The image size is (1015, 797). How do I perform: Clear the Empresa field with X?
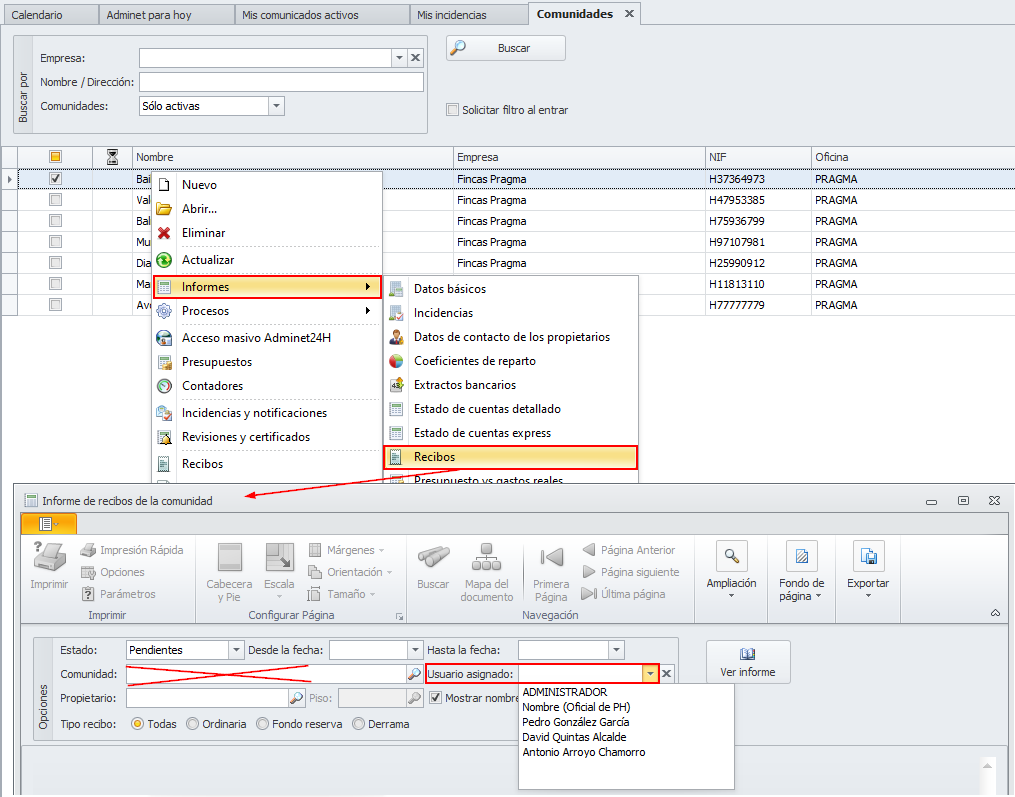coord(416,58)
